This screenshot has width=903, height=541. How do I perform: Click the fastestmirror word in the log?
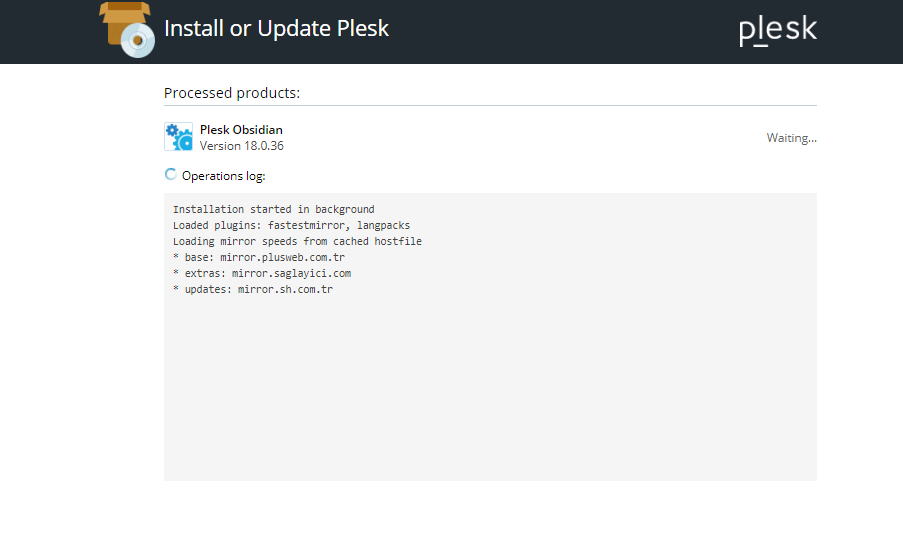point(306,225)
